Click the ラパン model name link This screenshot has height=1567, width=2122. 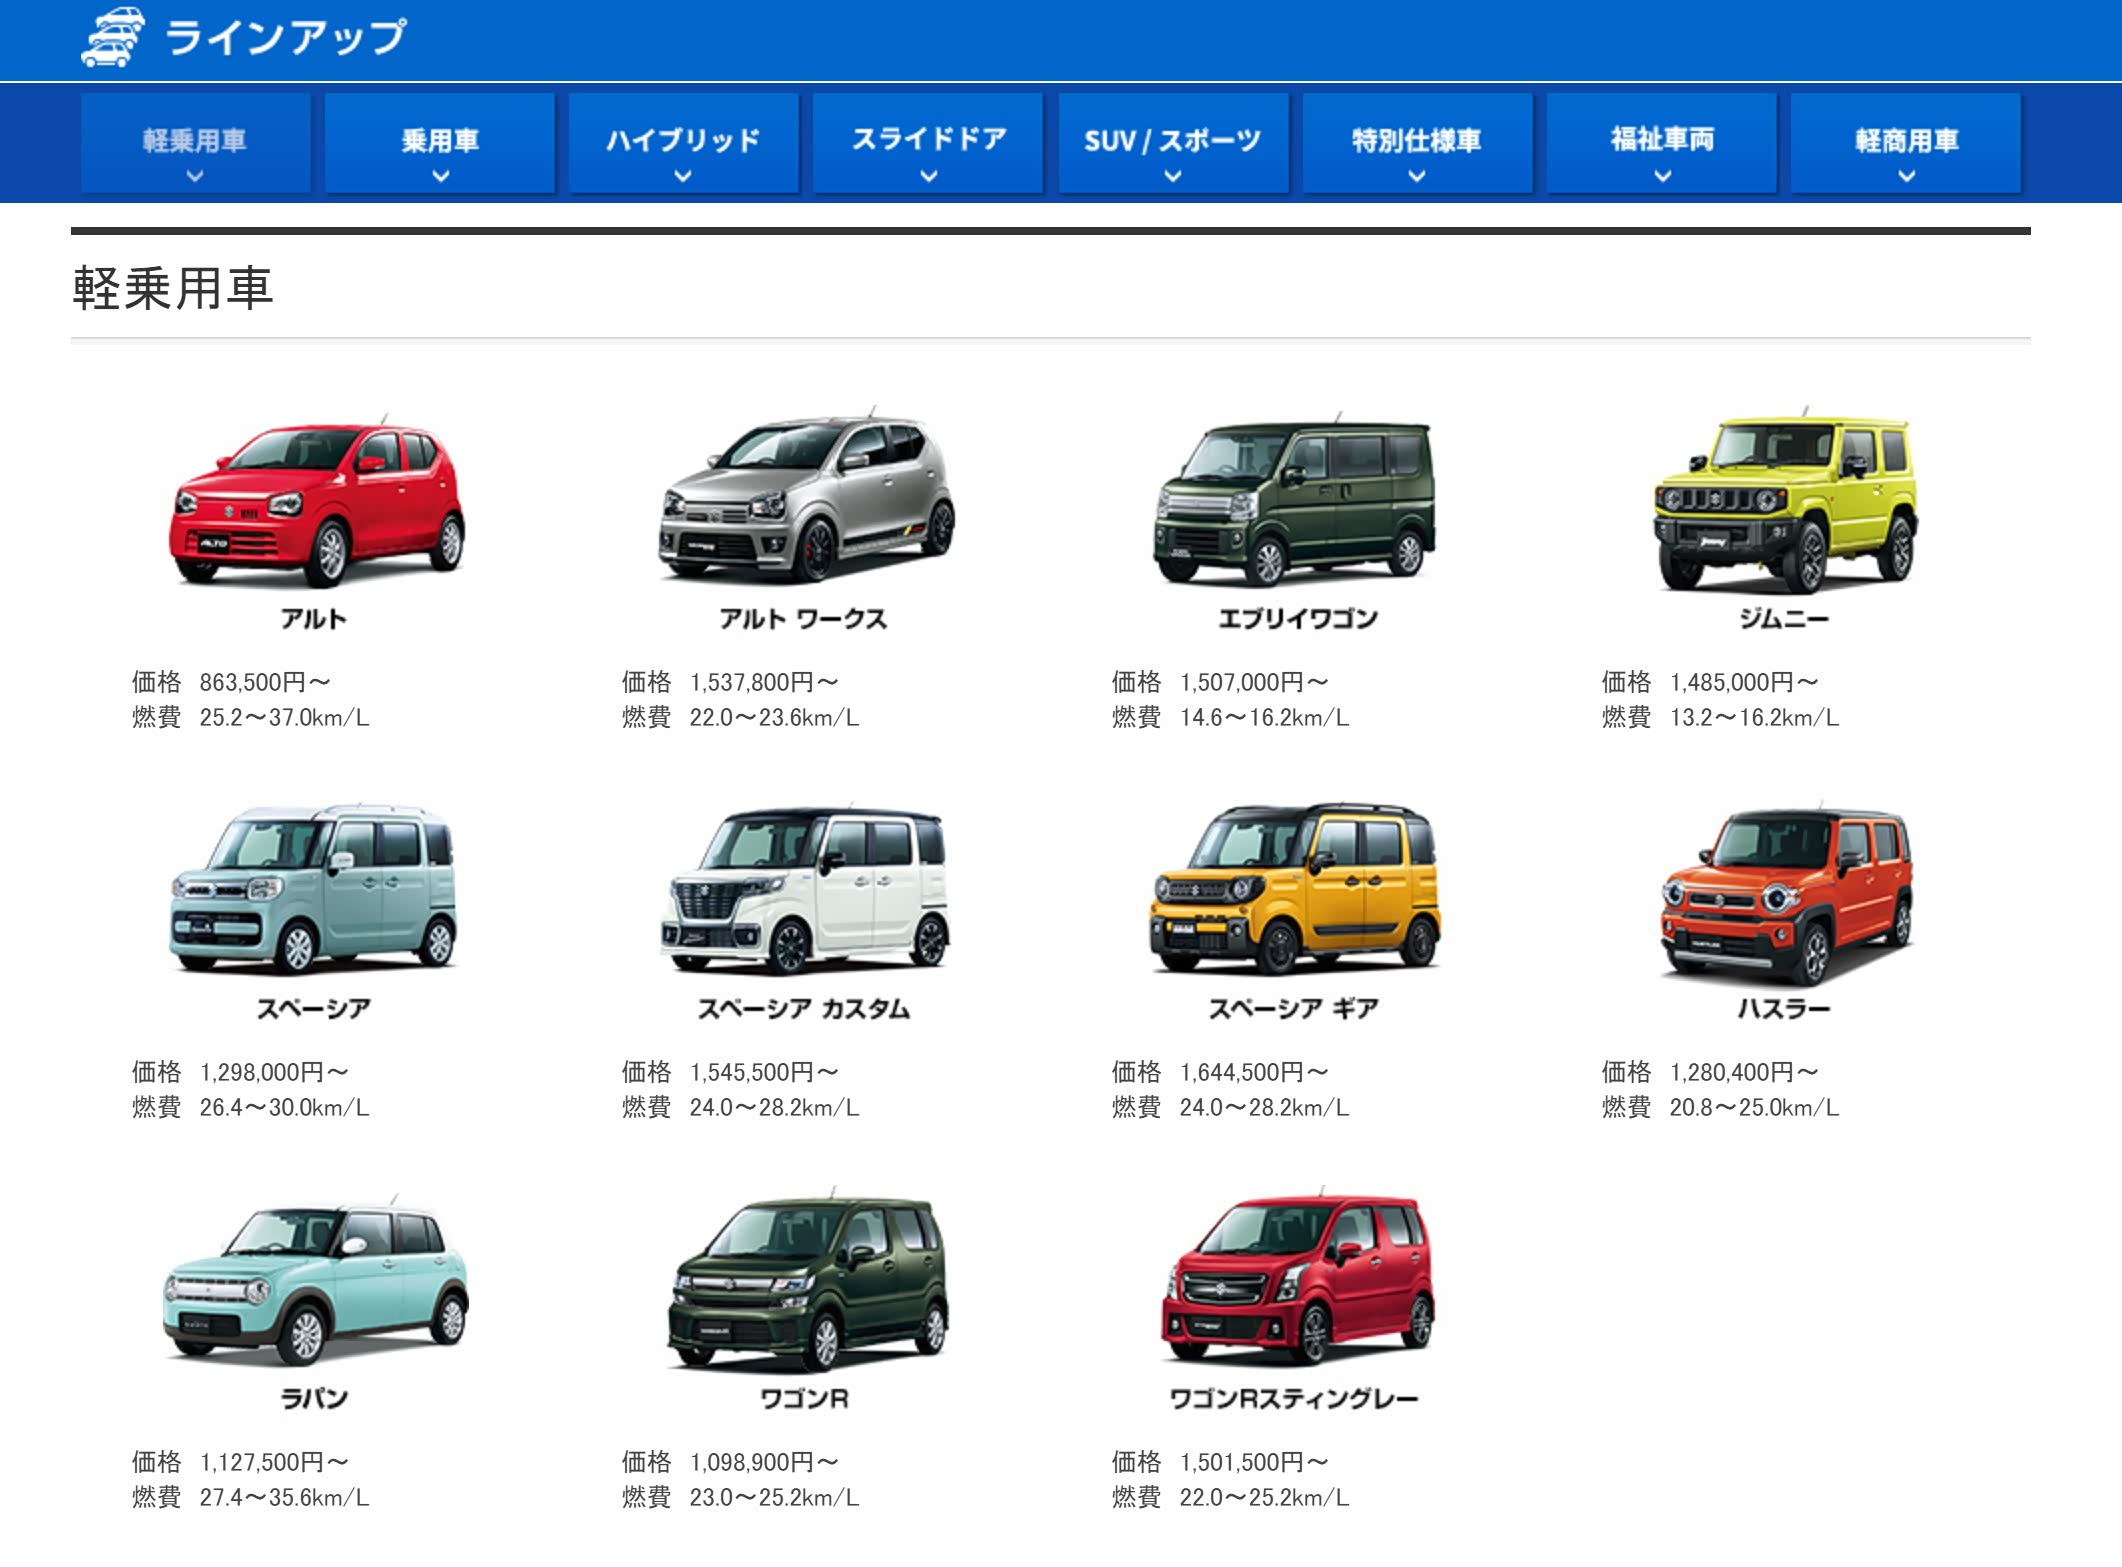(x=314, y=1398)
